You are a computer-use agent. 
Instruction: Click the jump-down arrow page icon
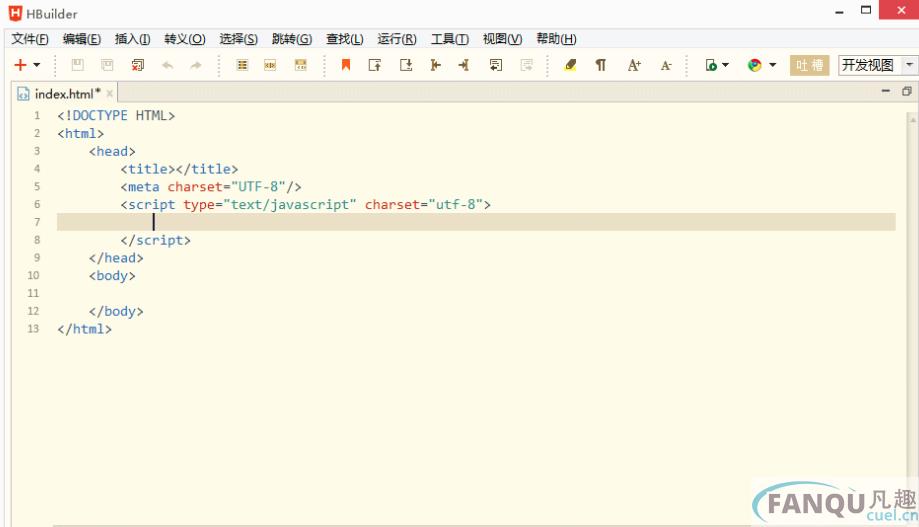point(406,65)
